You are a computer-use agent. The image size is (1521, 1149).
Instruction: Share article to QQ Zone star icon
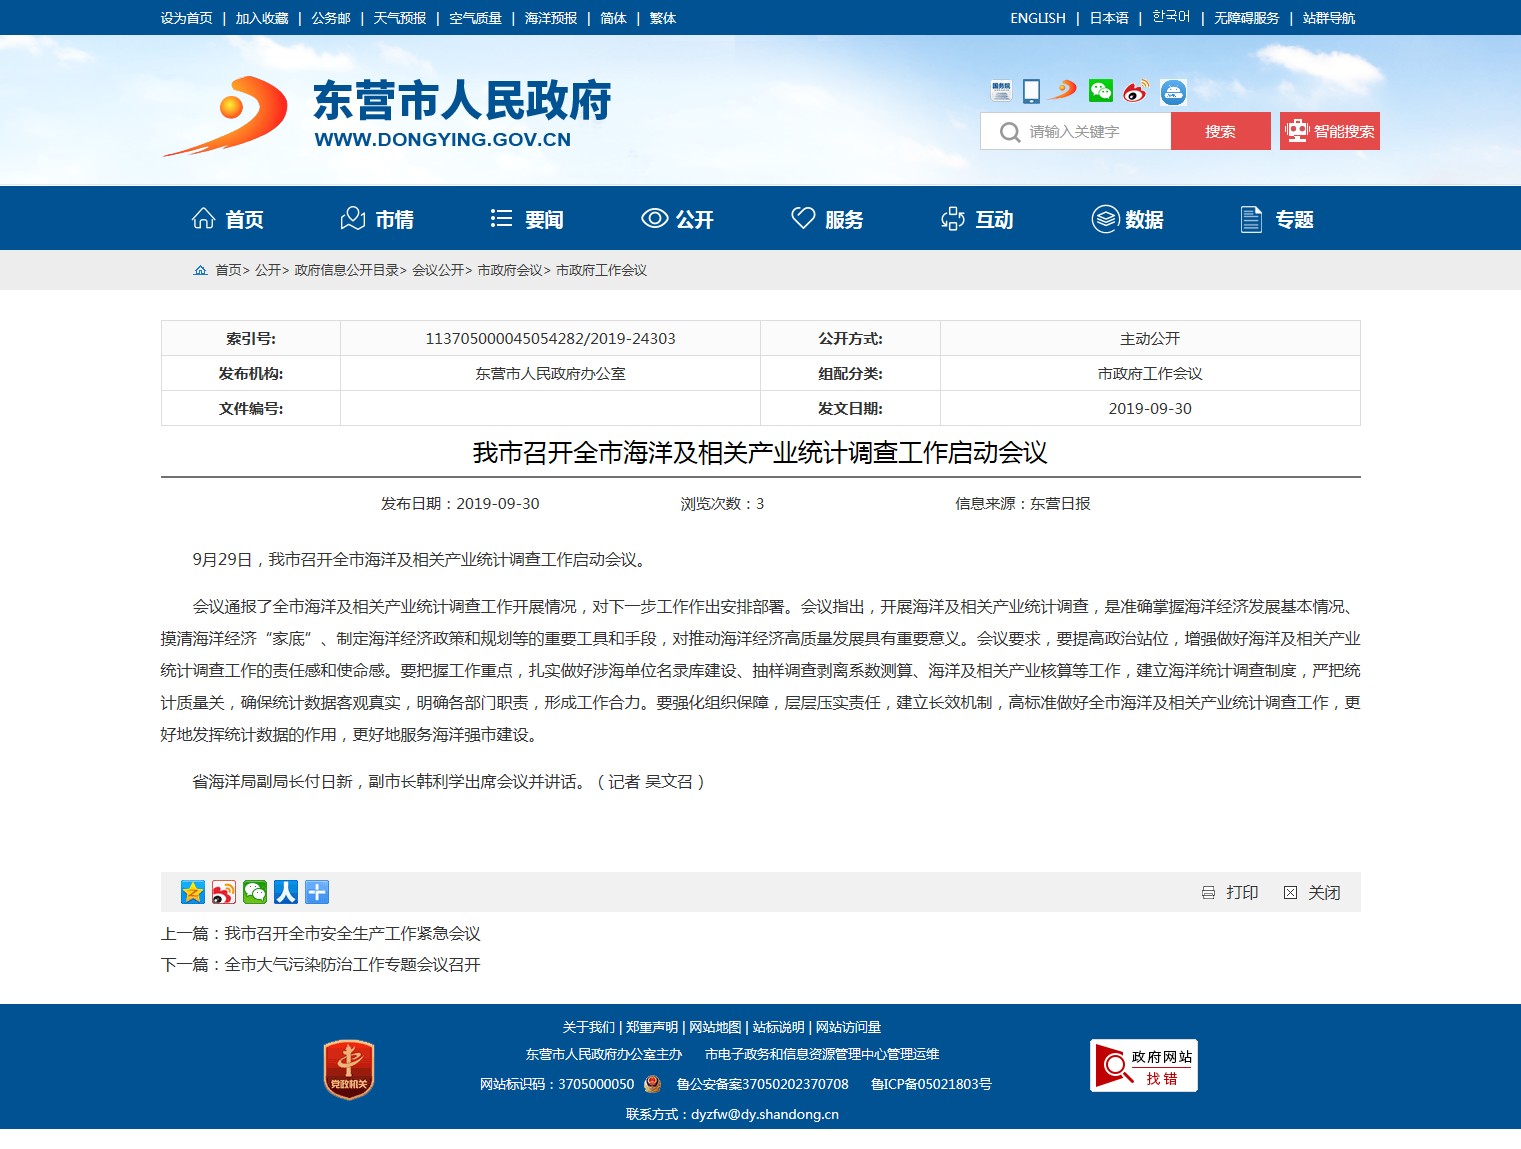(x=193, y=892)
